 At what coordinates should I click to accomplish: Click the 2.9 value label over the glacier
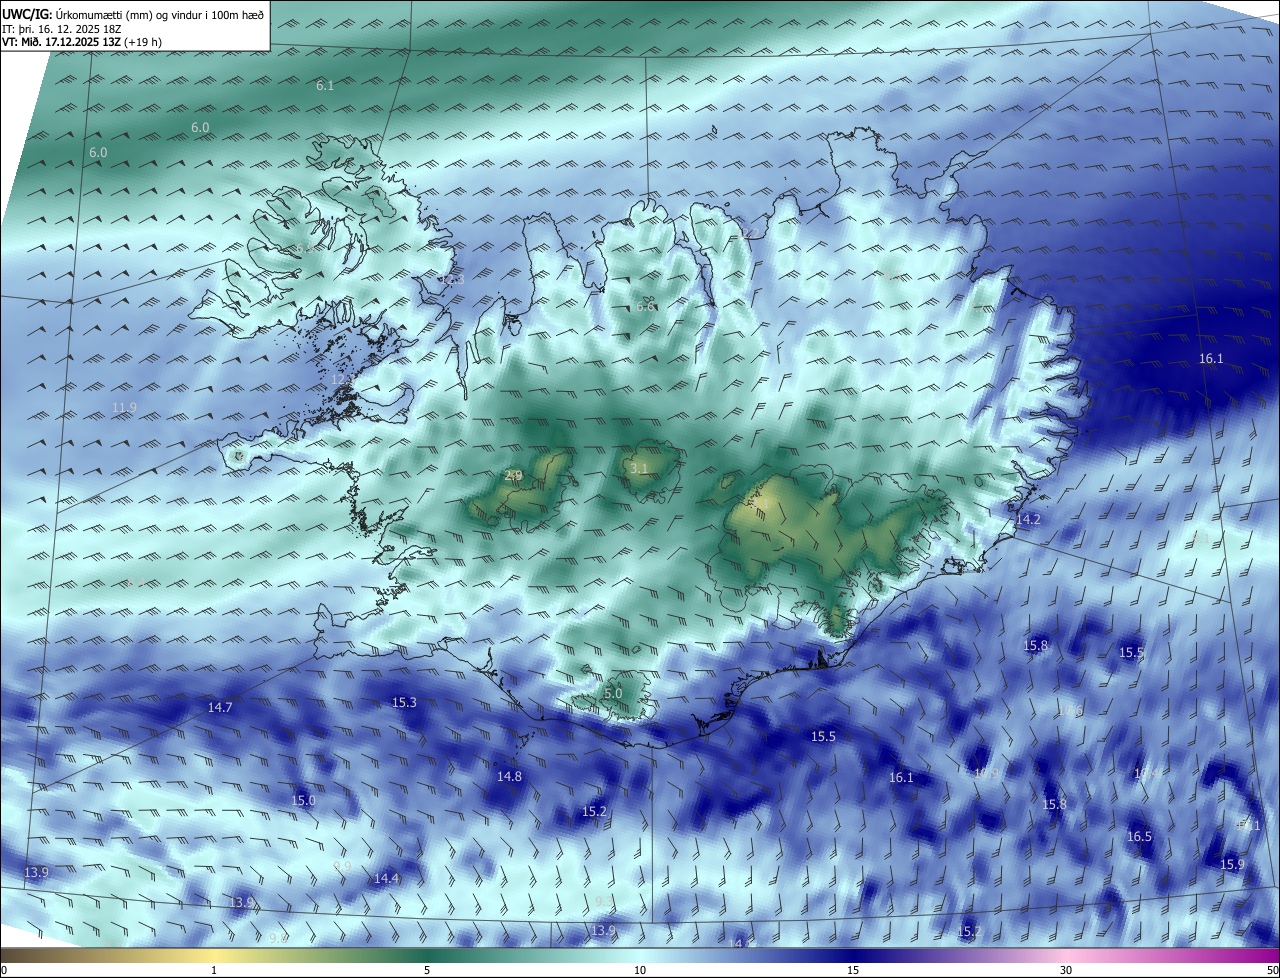coord(514,476)
